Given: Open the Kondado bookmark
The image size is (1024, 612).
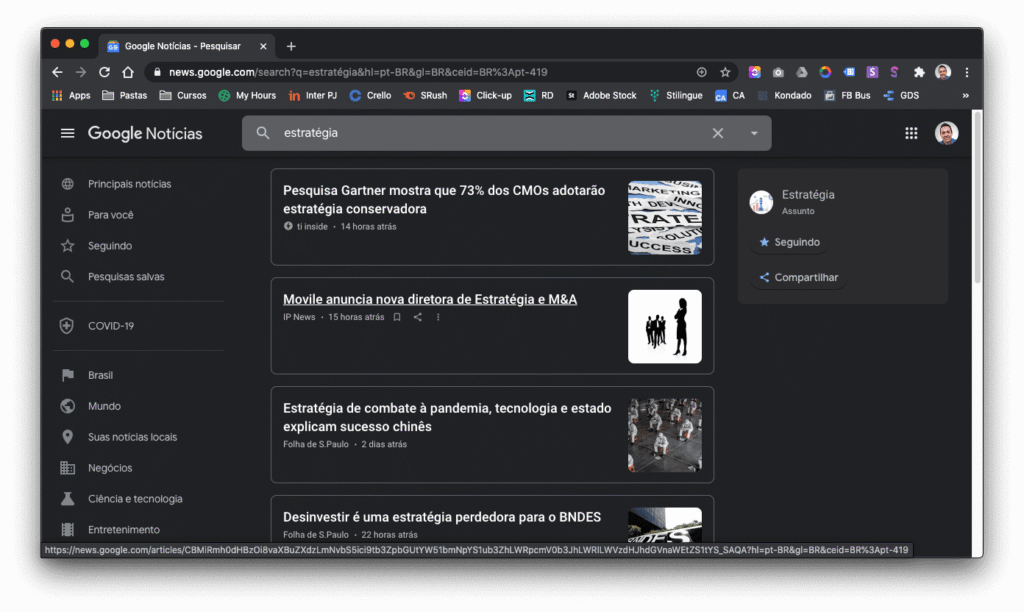Looking at the screenshot, I should (784, 95).
